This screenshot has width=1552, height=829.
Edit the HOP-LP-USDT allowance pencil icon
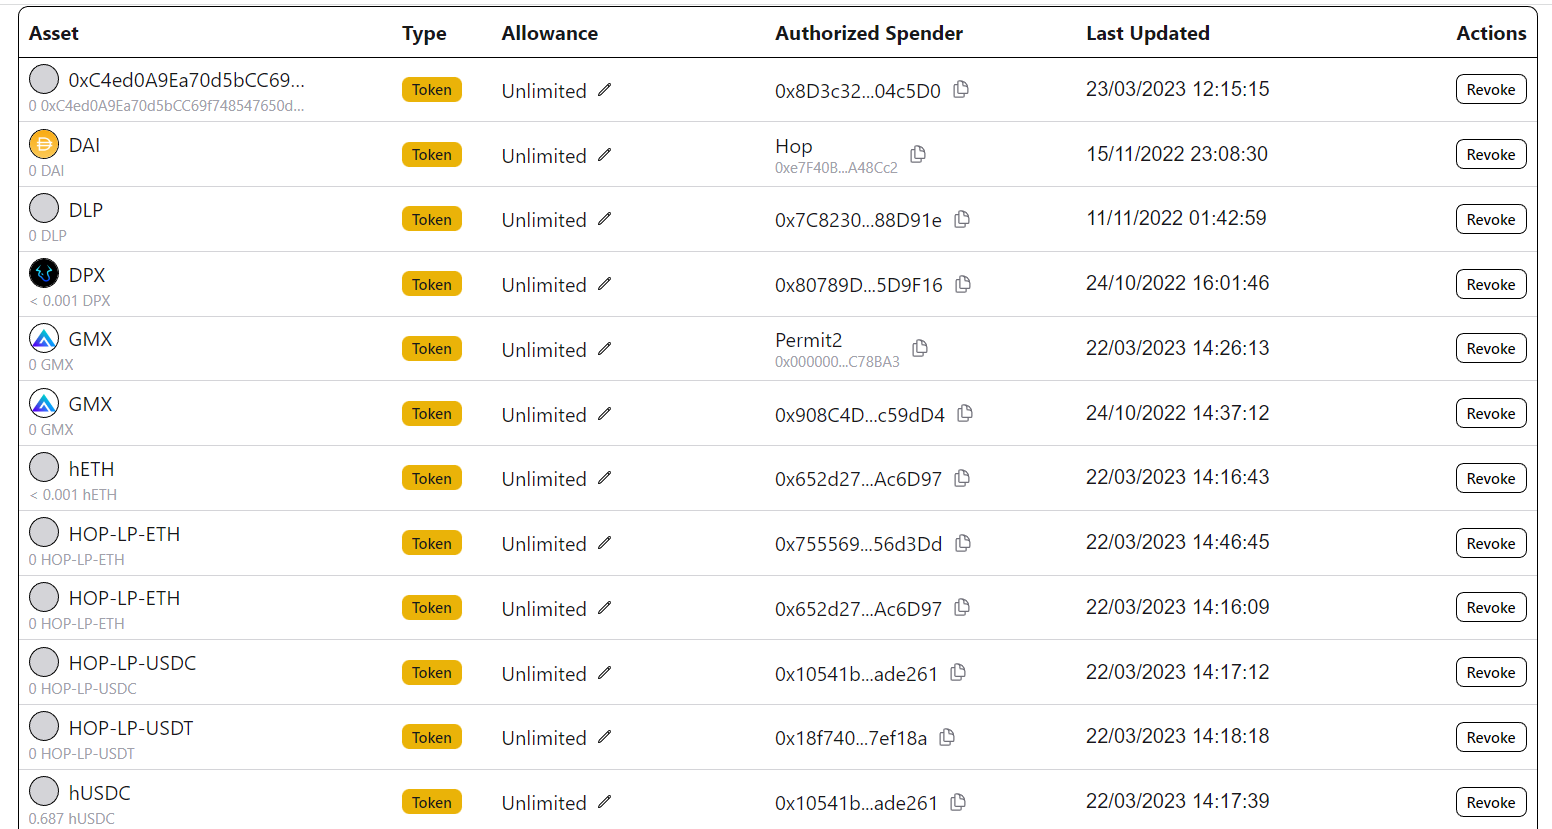(604, 737)
